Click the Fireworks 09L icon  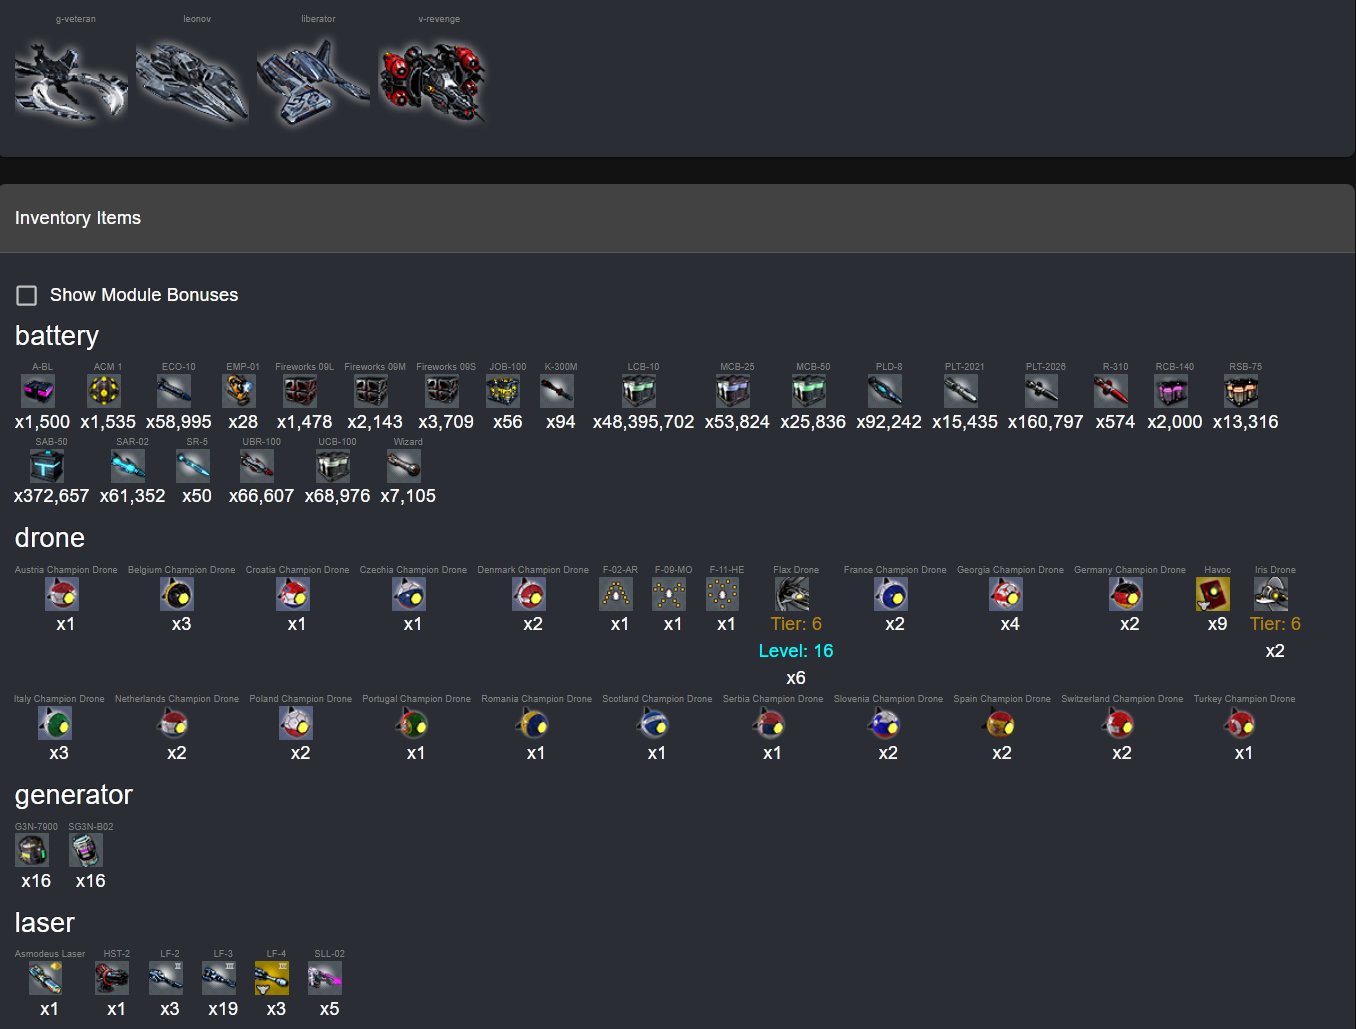coord(300,391)
